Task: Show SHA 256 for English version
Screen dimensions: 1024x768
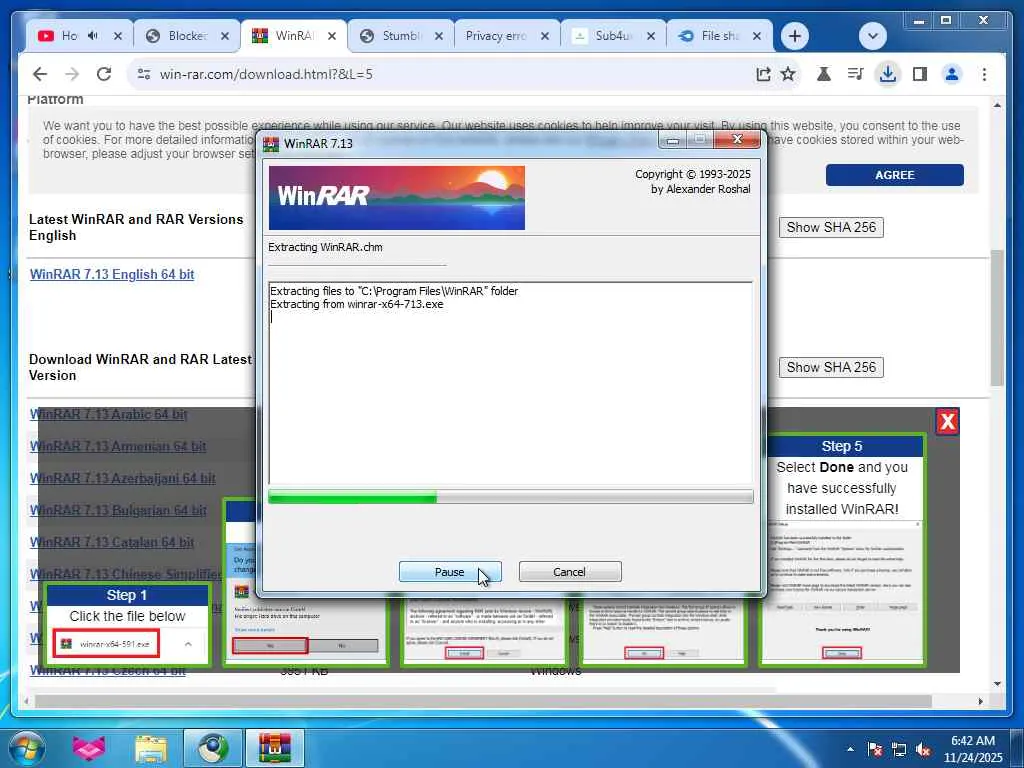Action: [831, 227]
